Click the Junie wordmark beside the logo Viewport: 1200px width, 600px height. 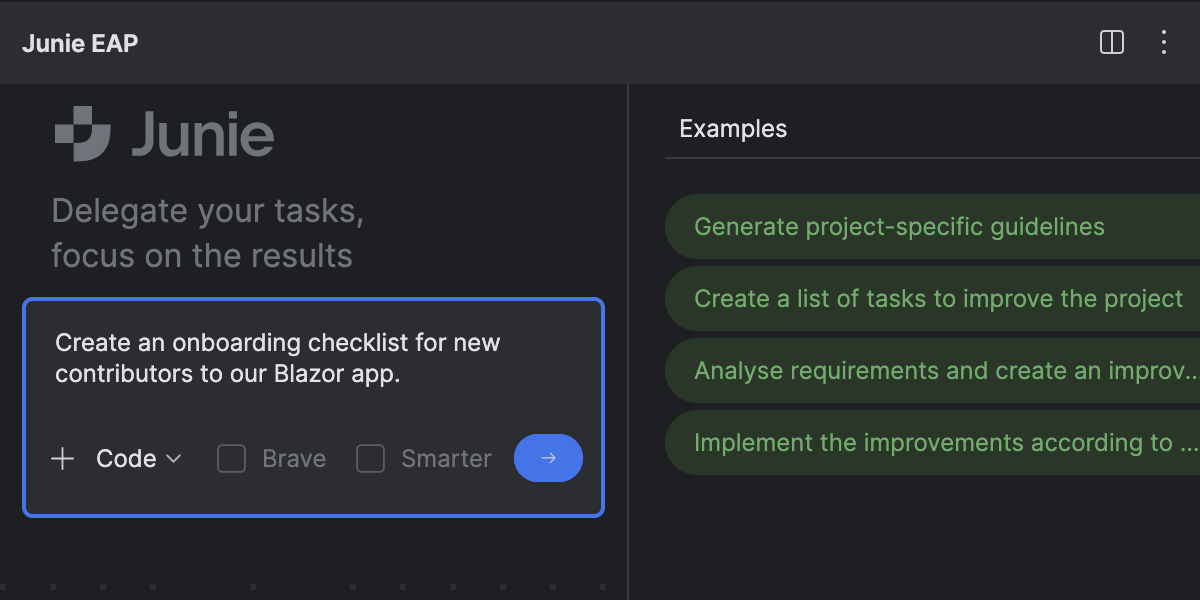click(x=203, y=135)
